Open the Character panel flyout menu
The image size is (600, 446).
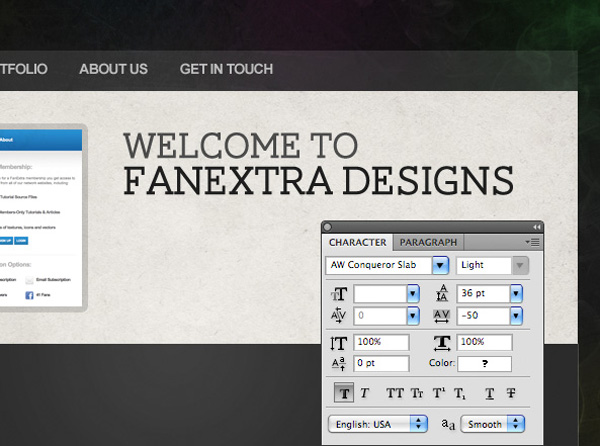[533, 243]
